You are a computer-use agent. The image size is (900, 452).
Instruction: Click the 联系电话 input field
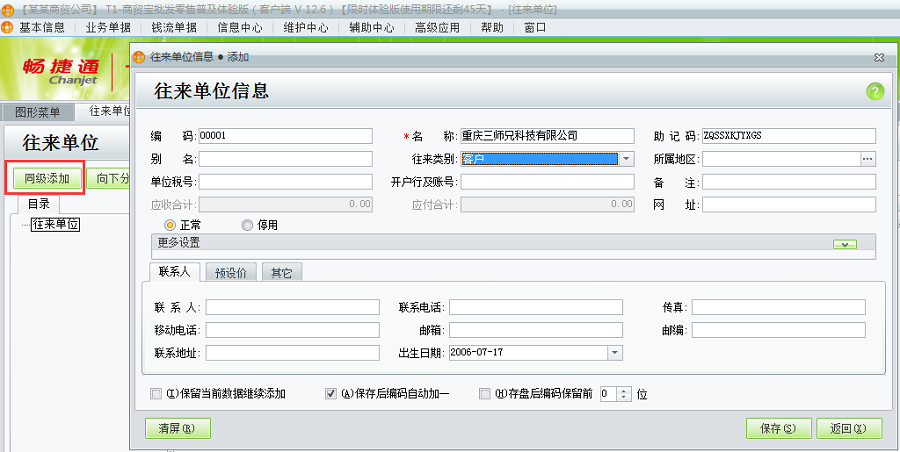coord(536,307)
